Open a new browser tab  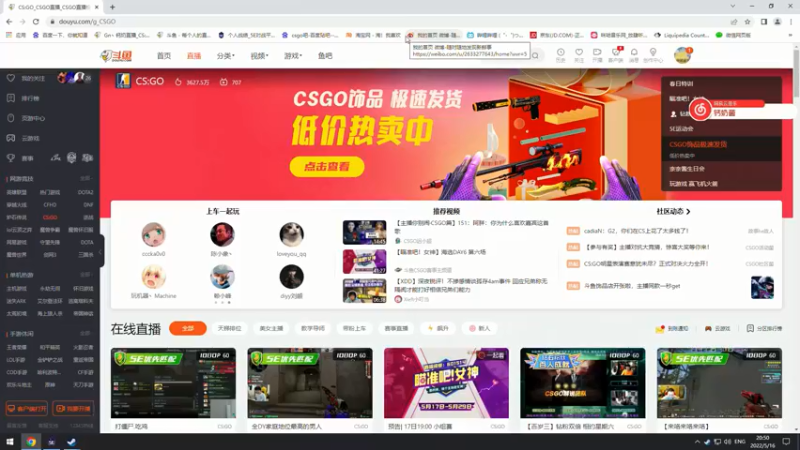point(112,7)
